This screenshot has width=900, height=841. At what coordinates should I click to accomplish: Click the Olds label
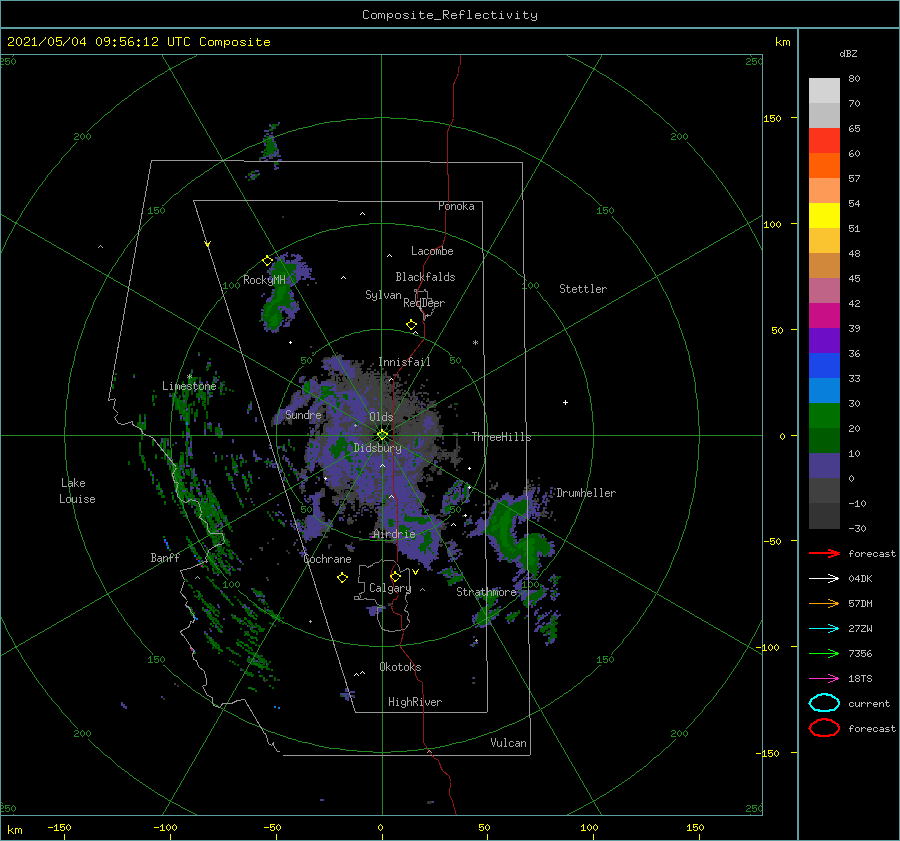point(381,417)
